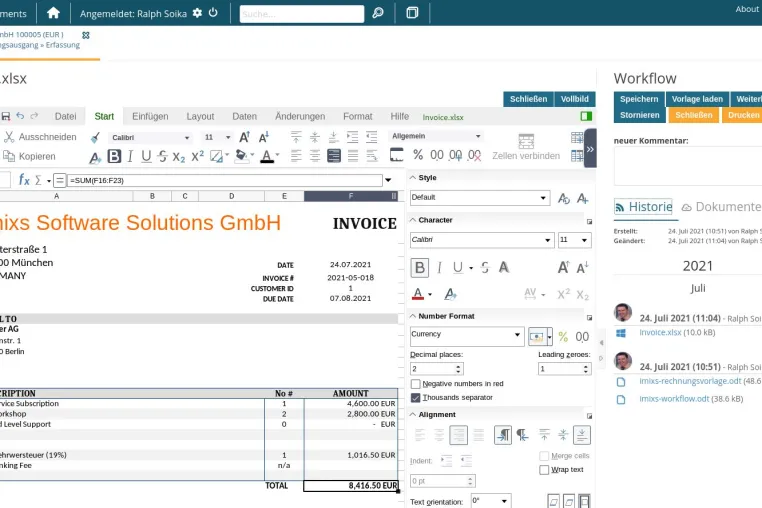Image resolution: width=762 pixels, height=508 pixels.
Task: Collapse the Character section
Action: [413, 220]
